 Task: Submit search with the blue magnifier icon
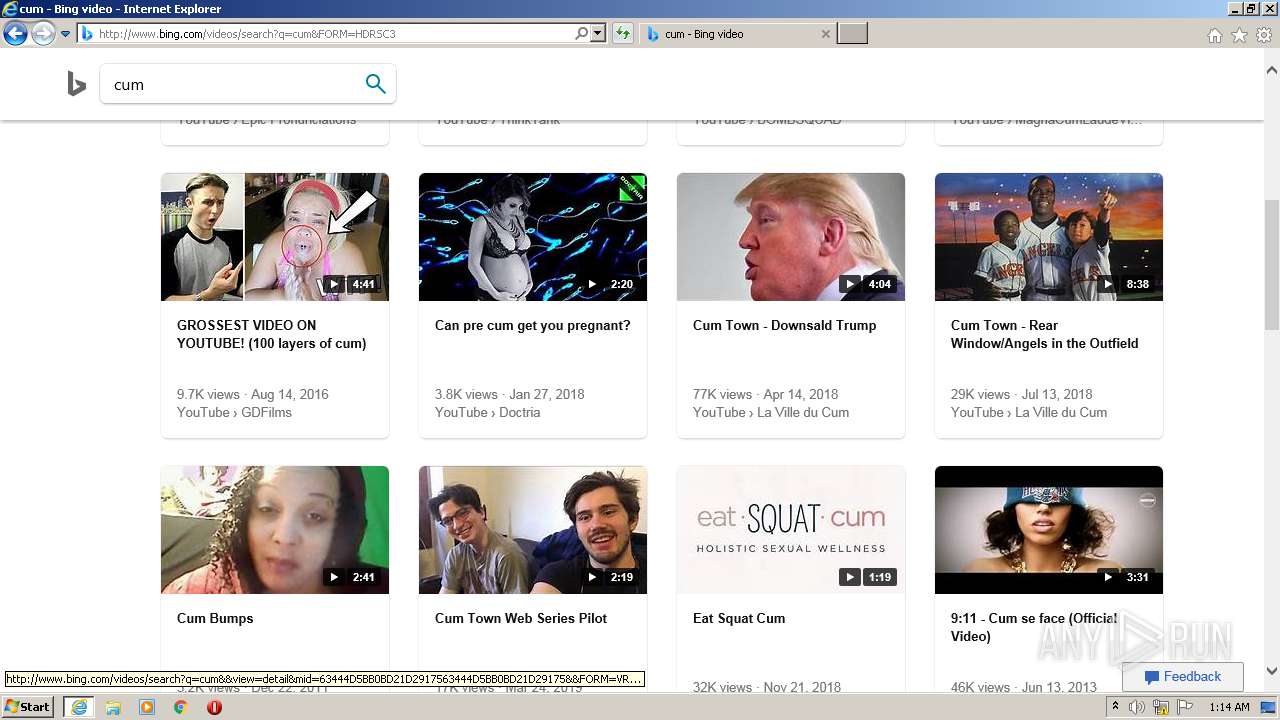(x=376, y=84)
